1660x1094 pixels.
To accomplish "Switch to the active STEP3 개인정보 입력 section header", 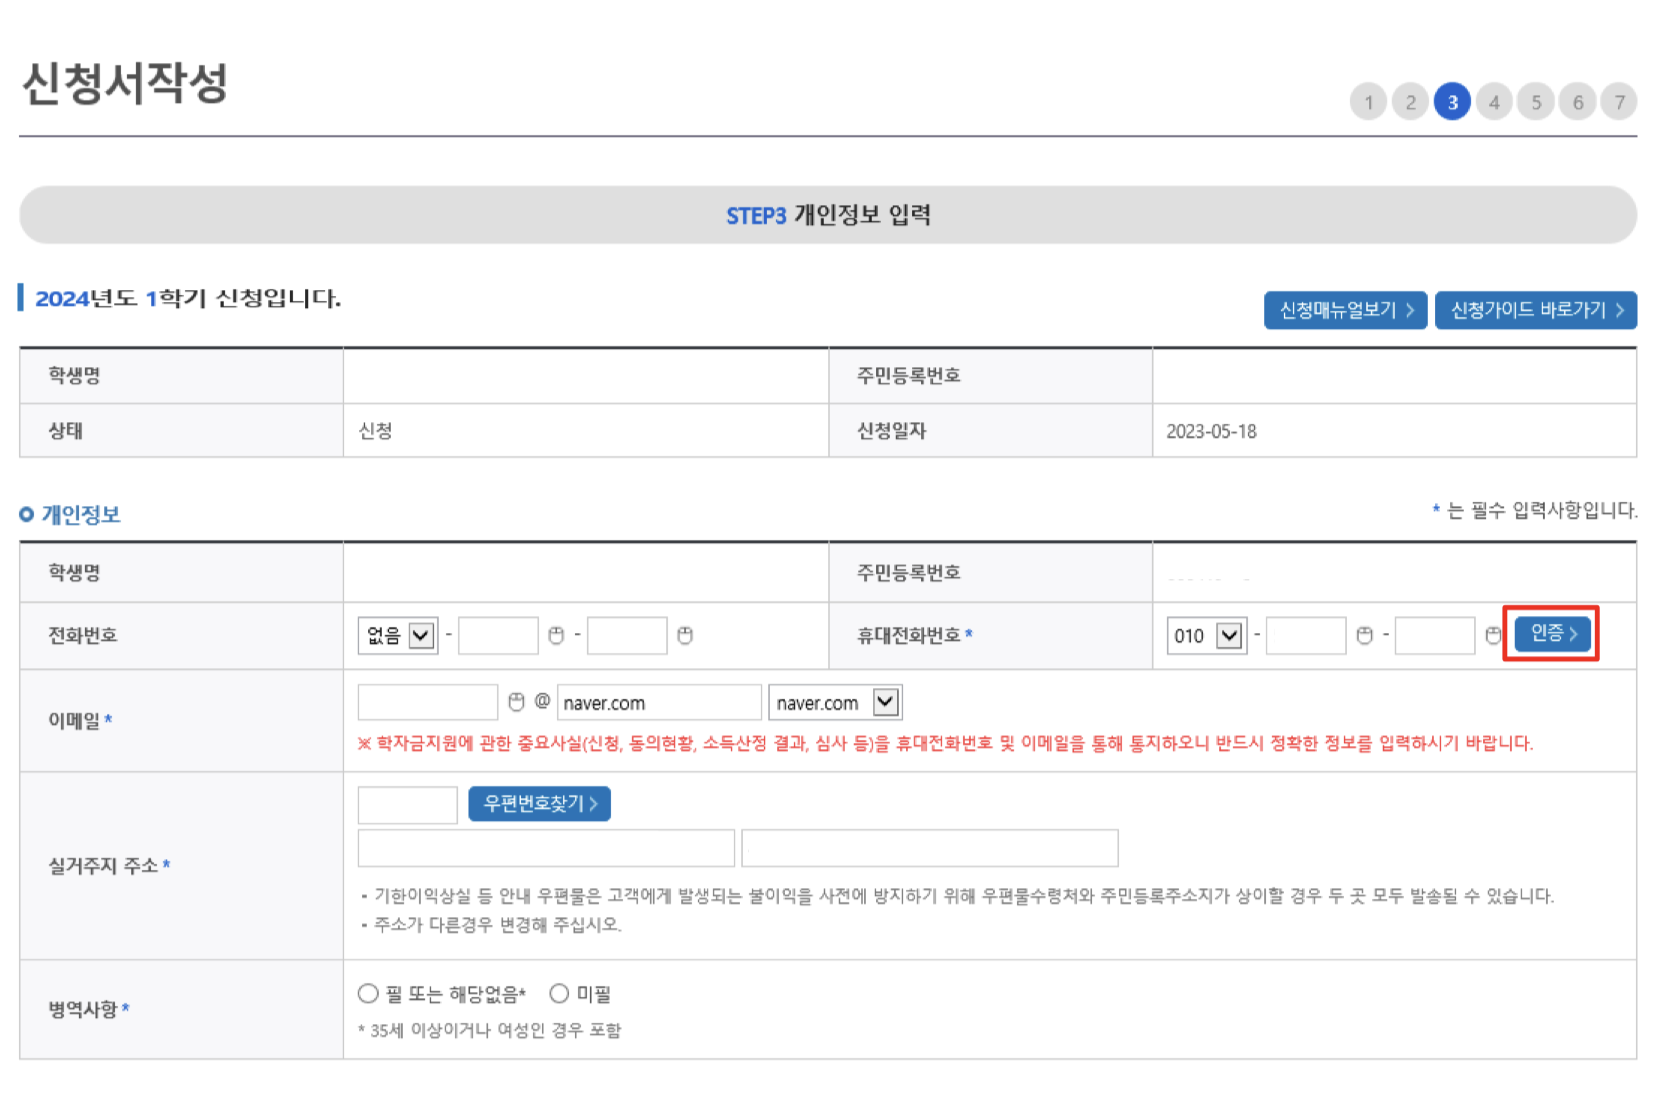I will (828, 214).
